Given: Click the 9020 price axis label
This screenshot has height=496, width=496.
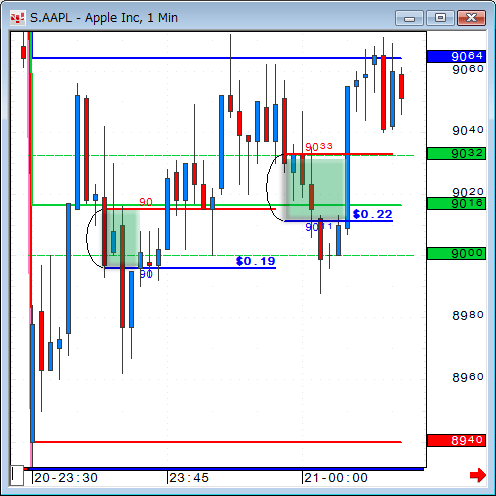Looking at the screenshot, I should tap(468, 192).
